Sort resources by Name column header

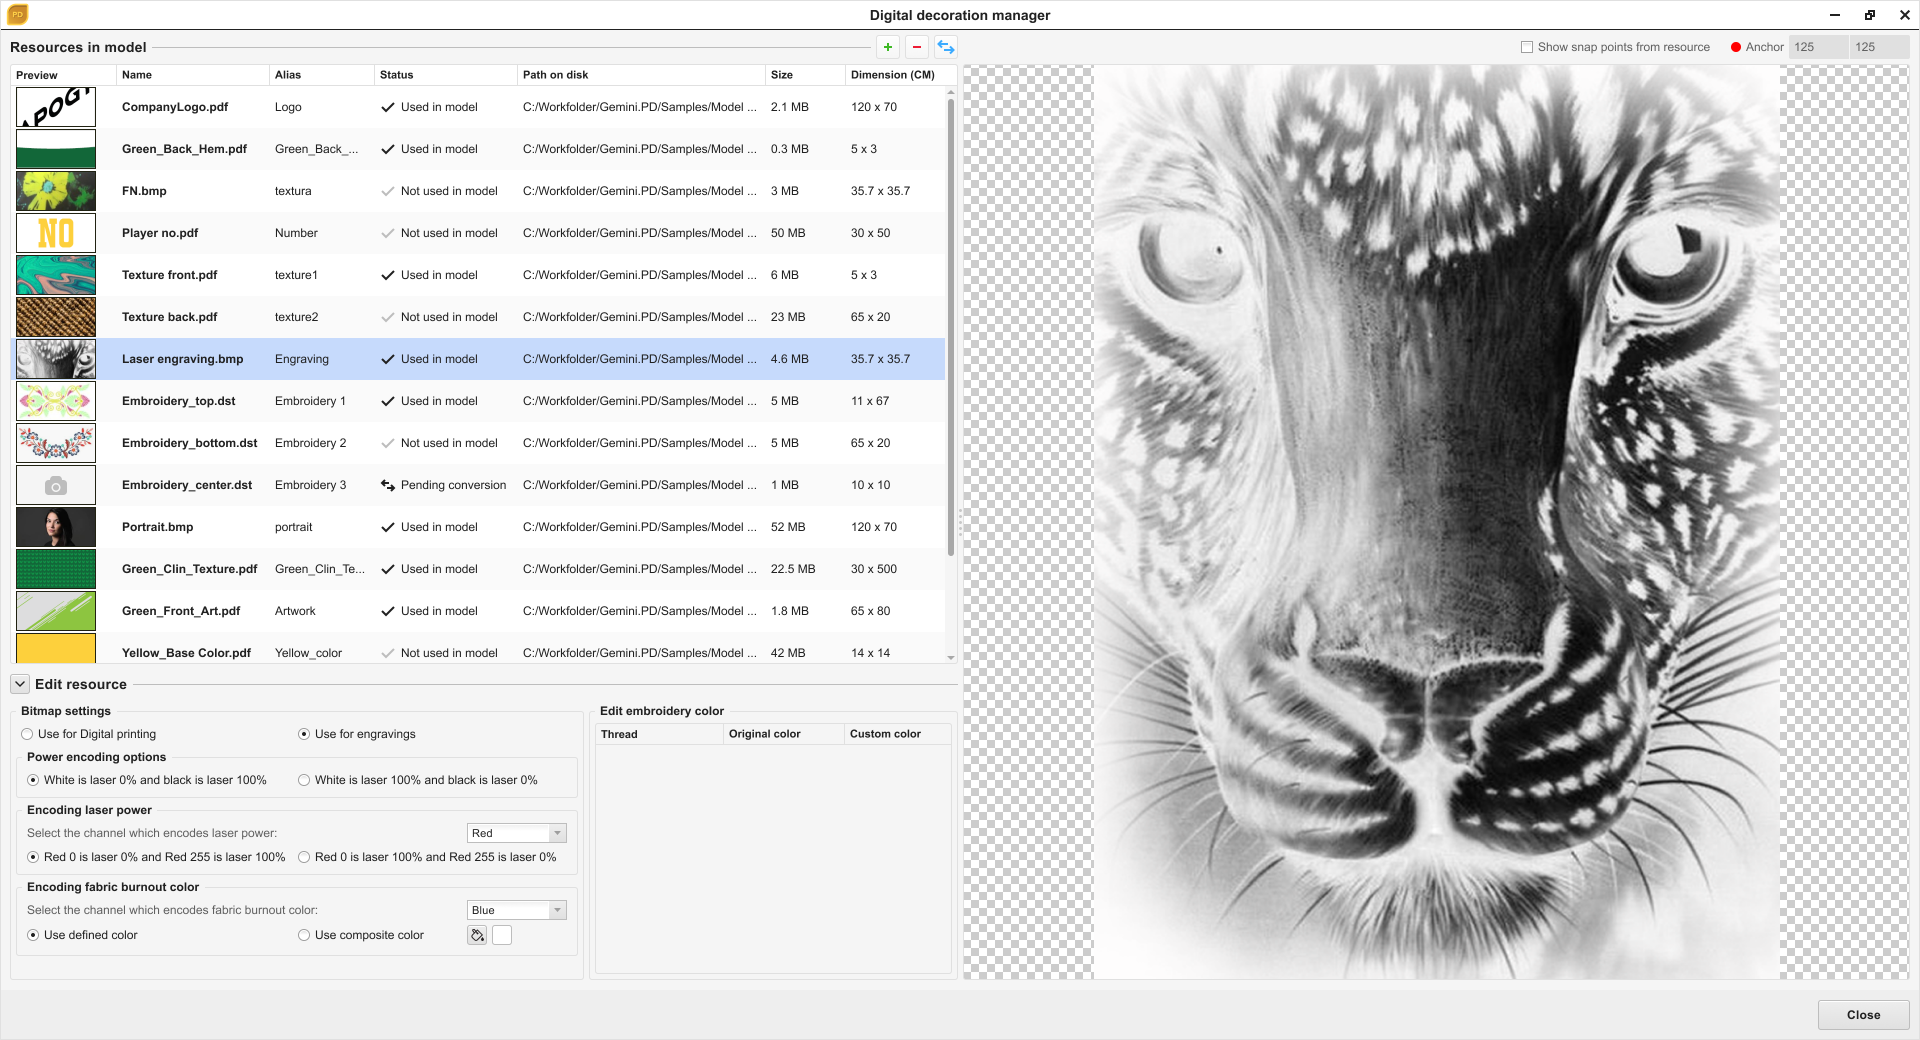point(137,75)
